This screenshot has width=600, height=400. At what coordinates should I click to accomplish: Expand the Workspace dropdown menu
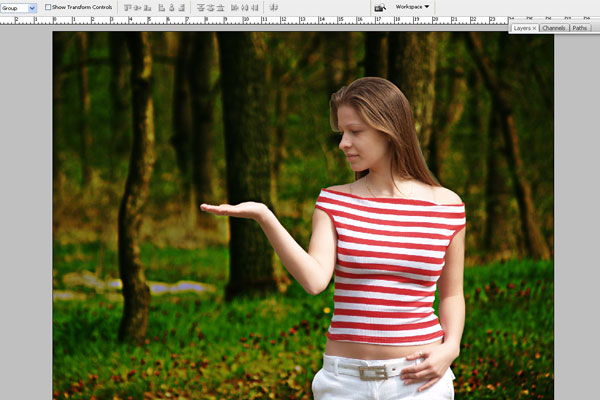click(412, 7)
